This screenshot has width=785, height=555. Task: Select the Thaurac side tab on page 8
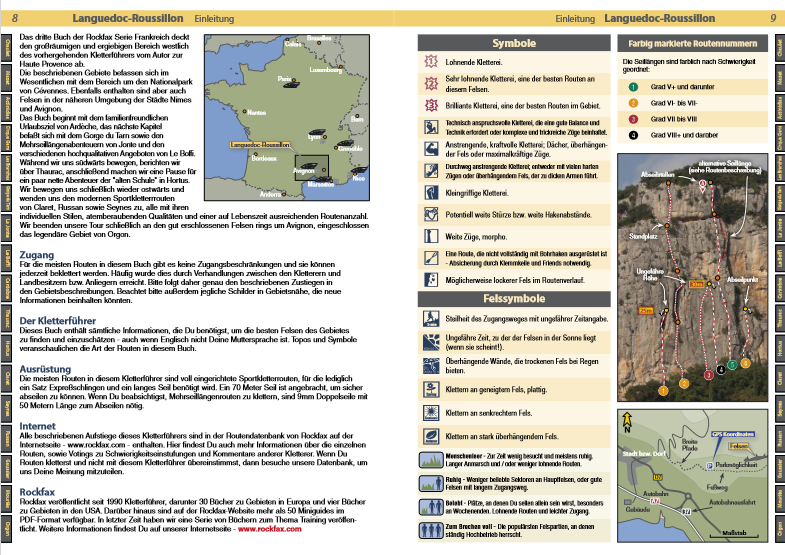pos(7,318)
